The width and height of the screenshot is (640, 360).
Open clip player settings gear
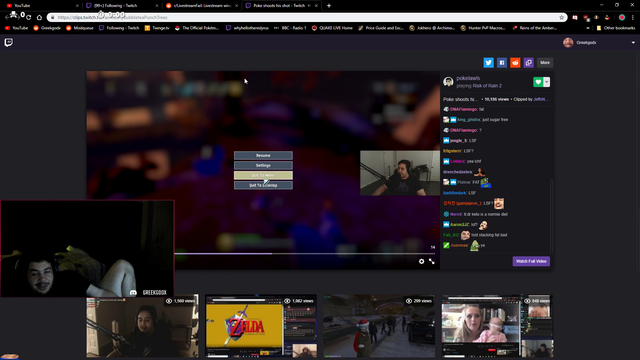point(422,261)
